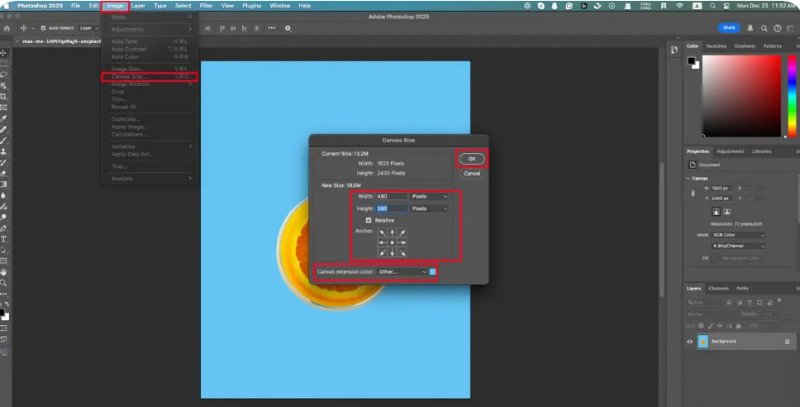The width and height of the screenshot is (800, 407).
Task: Select the Crop tool
Action: tap(3, 96)
